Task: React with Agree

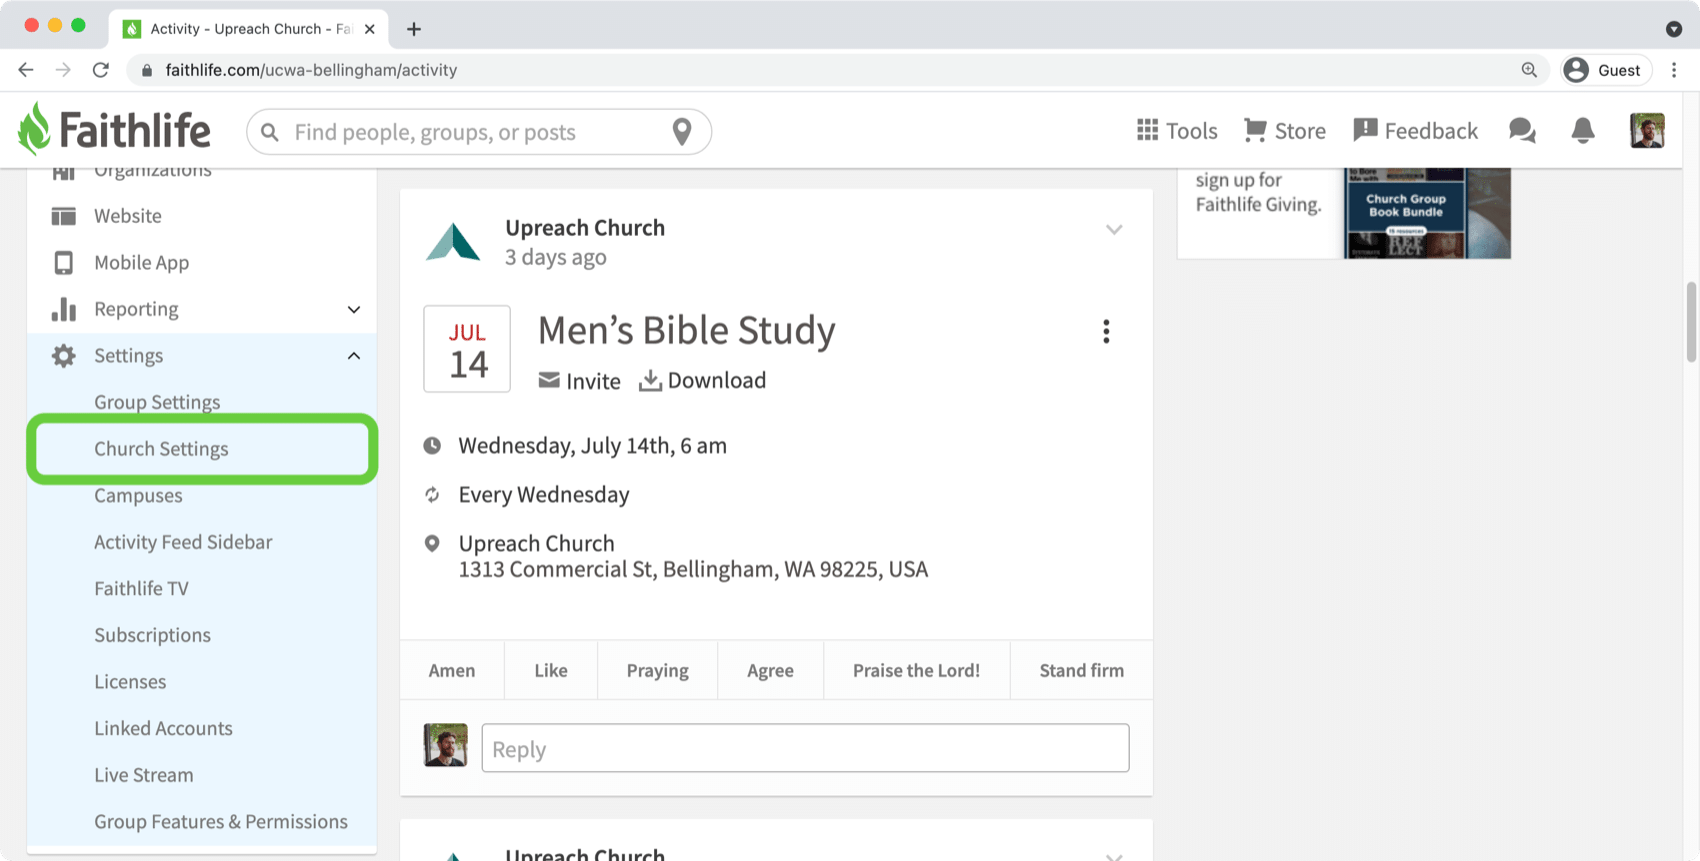Action: (770, 670)
